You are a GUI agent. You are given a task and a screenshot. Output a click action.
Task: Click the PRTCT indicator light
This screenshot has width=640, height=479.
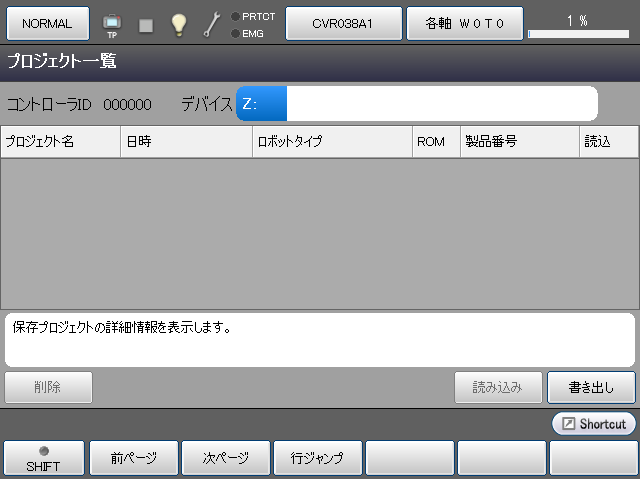235,16
